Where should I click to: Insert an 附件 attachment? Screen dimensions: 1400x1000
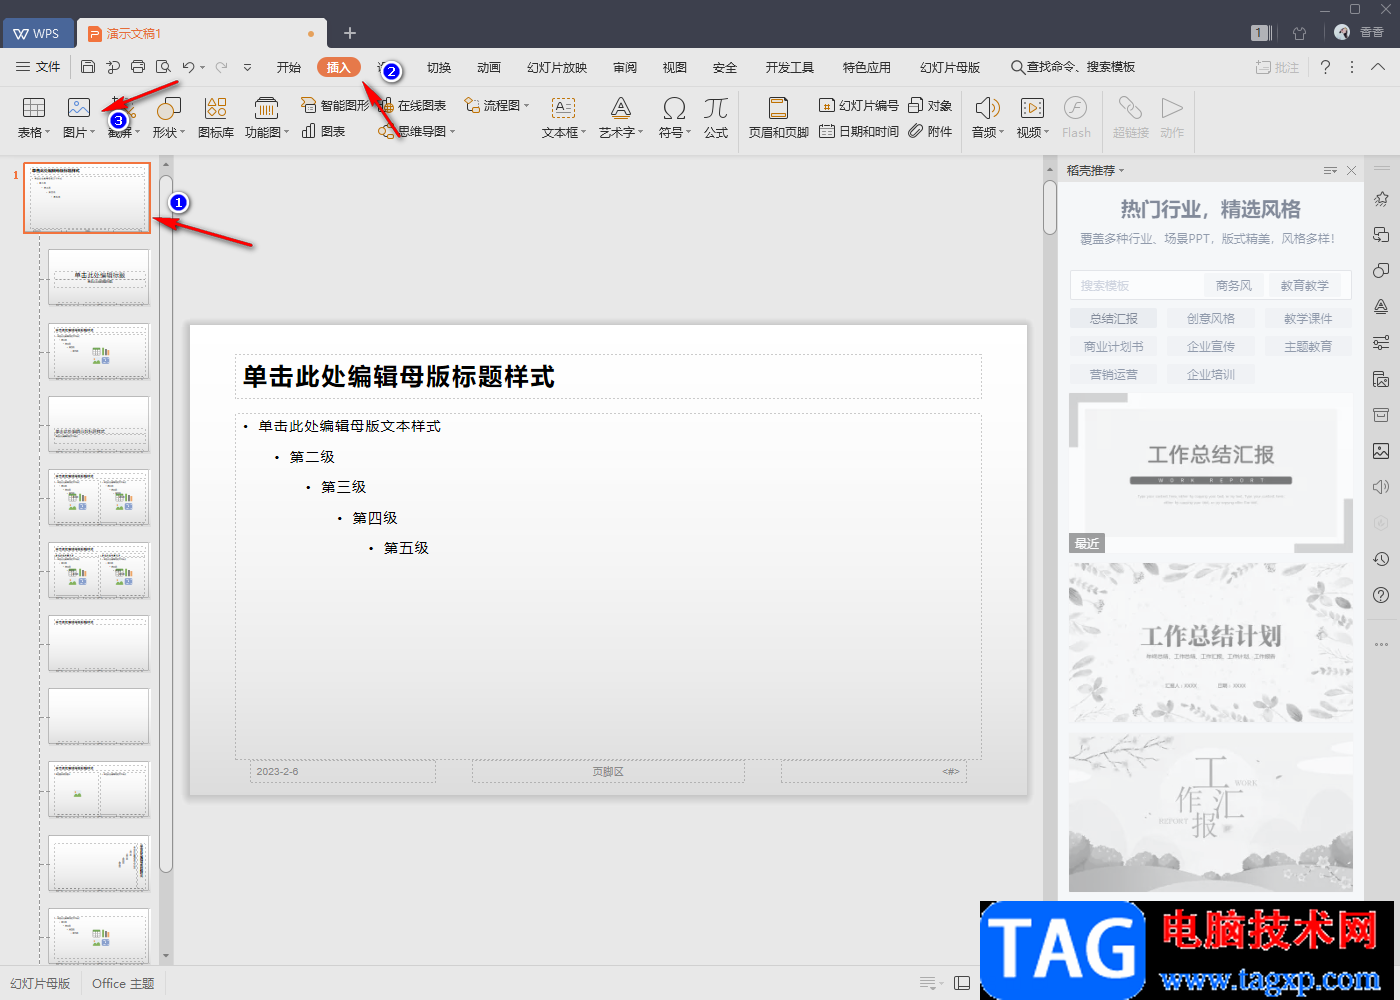(930, 131)
